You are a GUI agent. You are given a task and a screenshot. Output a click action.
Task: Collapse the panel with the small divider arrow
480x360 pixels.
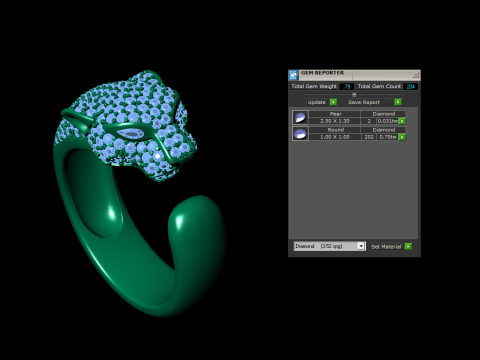tap(354, 94)
